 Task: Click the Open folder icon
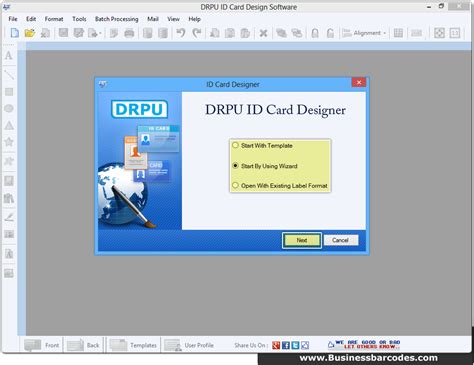point(29,33)
